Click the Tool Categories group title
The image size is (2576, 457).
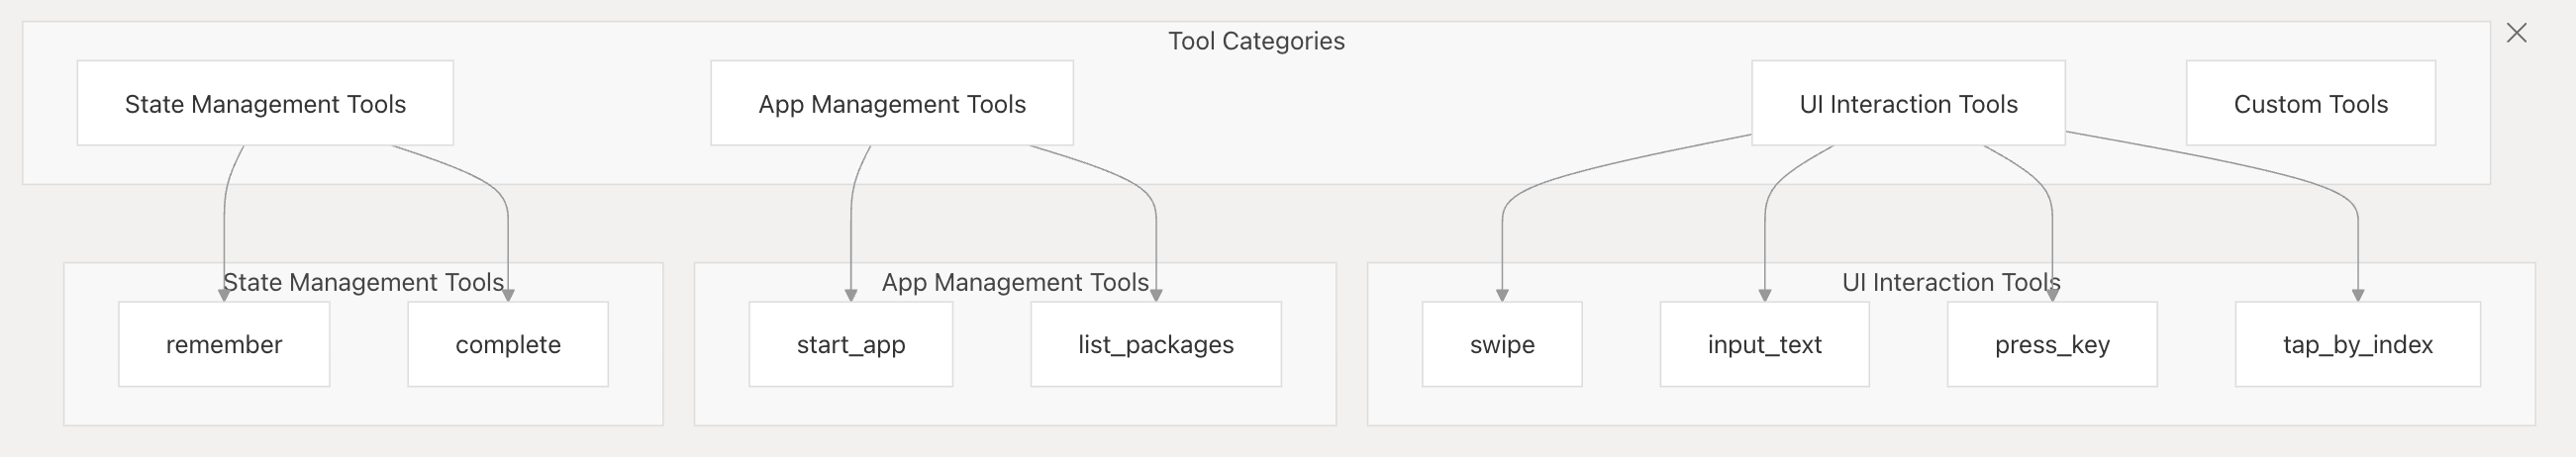[x=1256, y=41]
